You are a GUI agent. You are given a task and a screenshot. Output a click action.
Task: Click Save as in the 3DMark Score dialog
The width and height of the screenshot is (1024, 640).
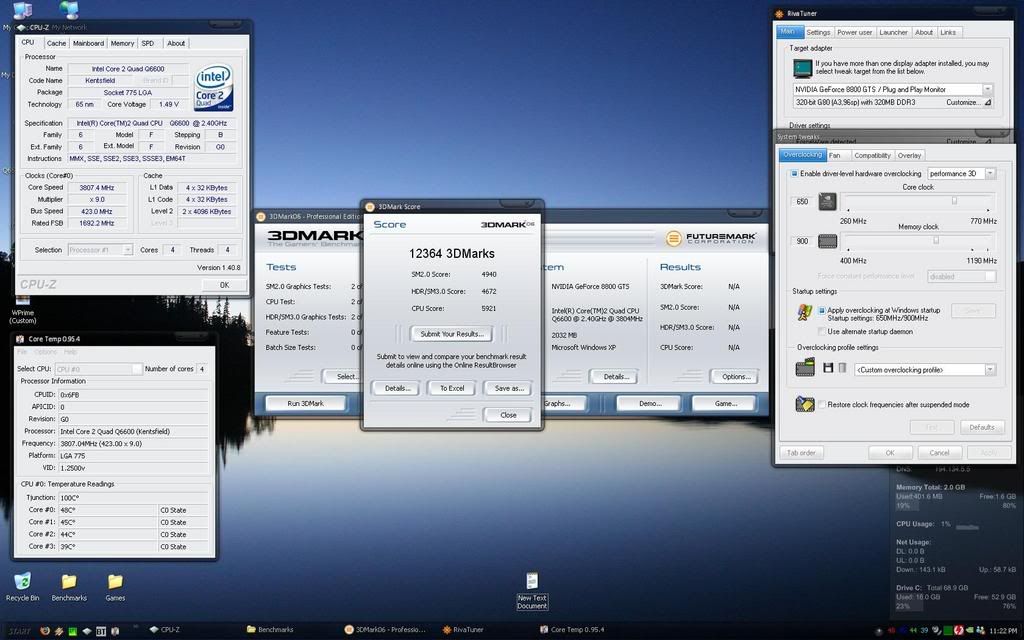coord(509,388)
